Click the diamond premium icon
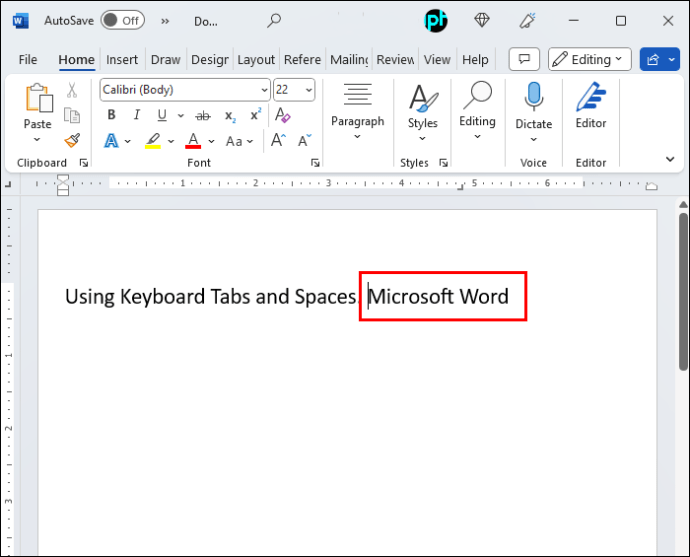The height and width of the screenshot is (557, 690). (x=482, y=21)
